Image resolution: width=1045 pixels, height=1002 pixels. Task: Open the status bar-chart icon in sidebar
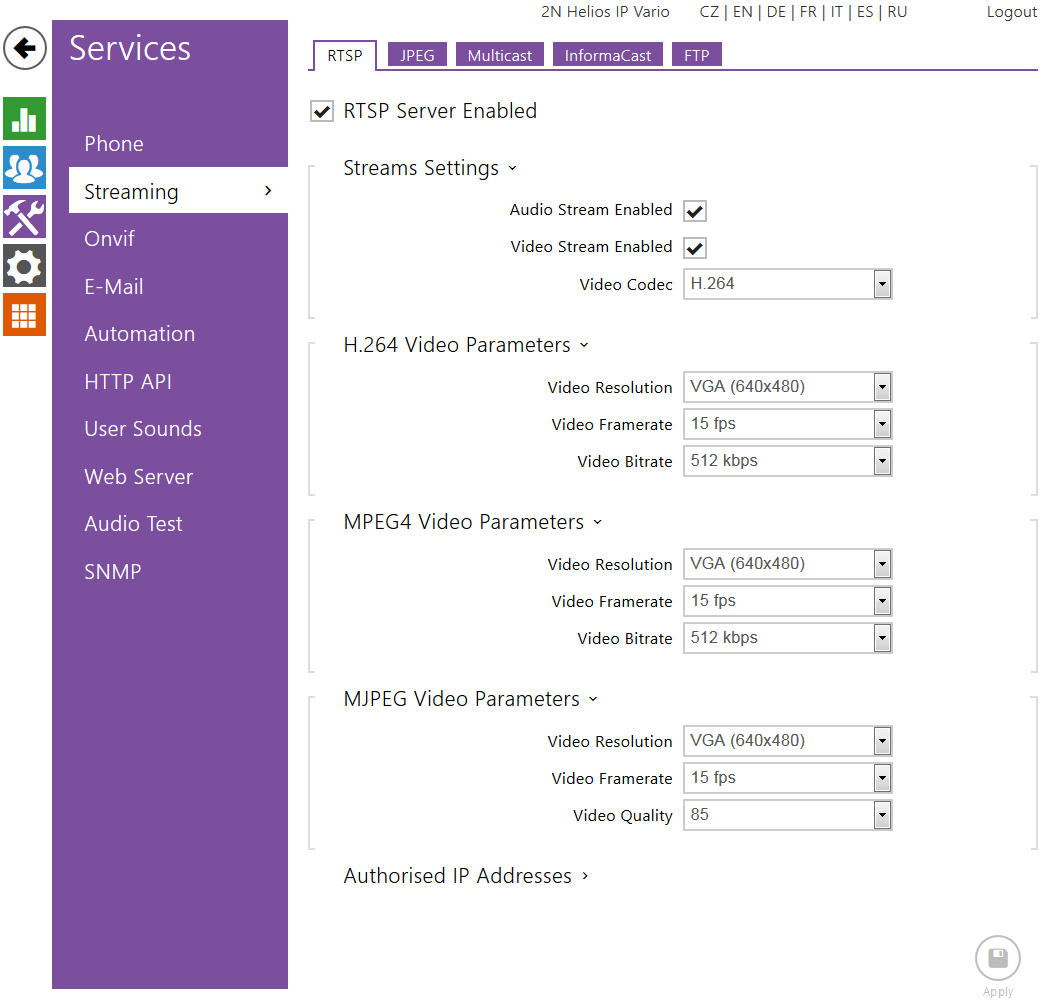click(24, 118)
